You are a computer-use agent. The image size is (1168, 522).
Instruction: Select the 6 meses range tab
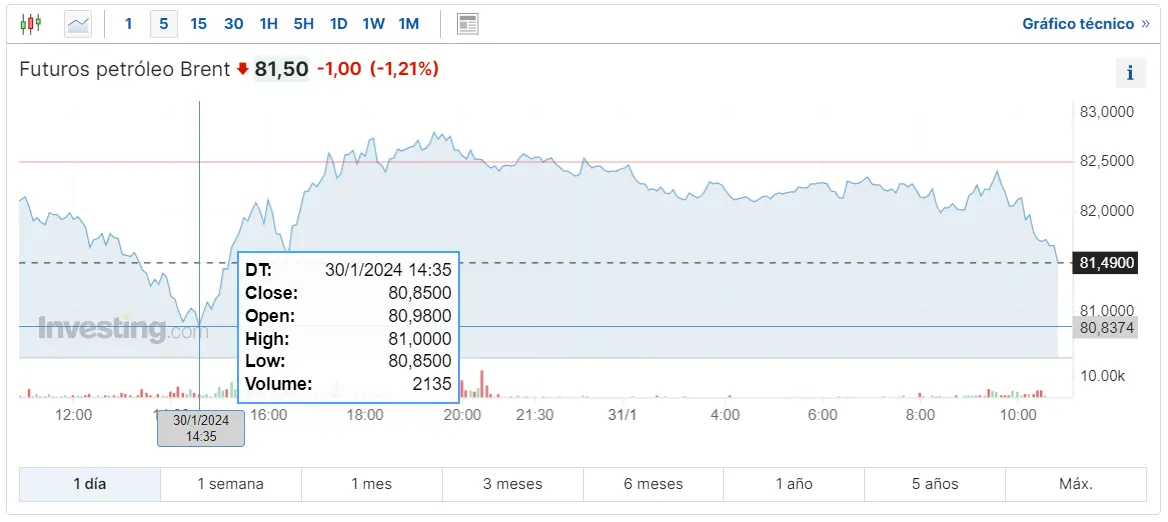tap(653, 484)
